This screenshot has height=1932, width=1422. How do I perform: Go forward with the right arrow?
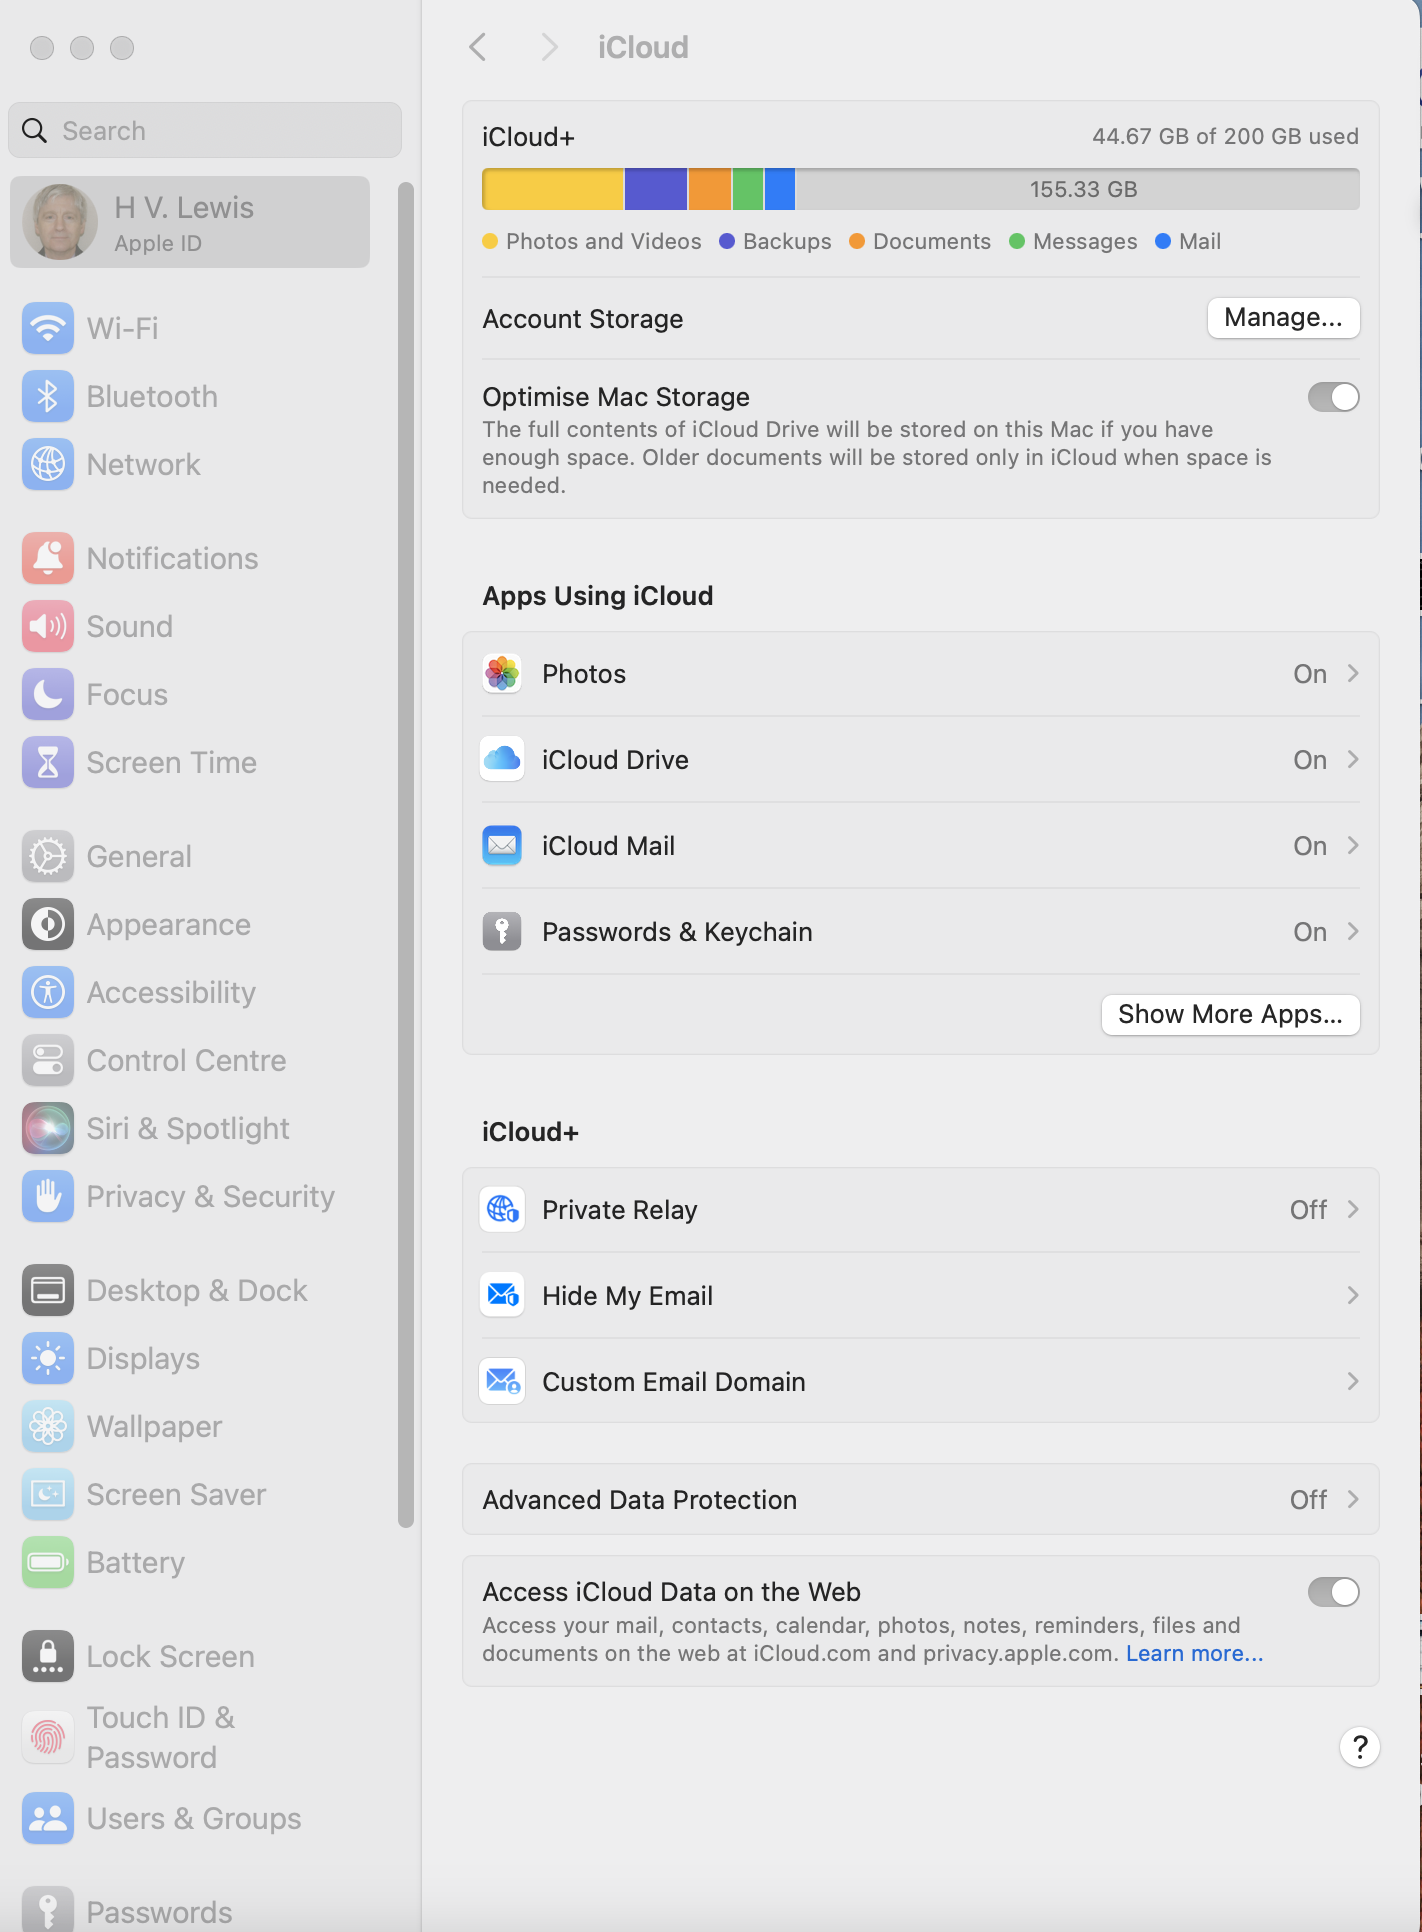(x=548, y=47)
